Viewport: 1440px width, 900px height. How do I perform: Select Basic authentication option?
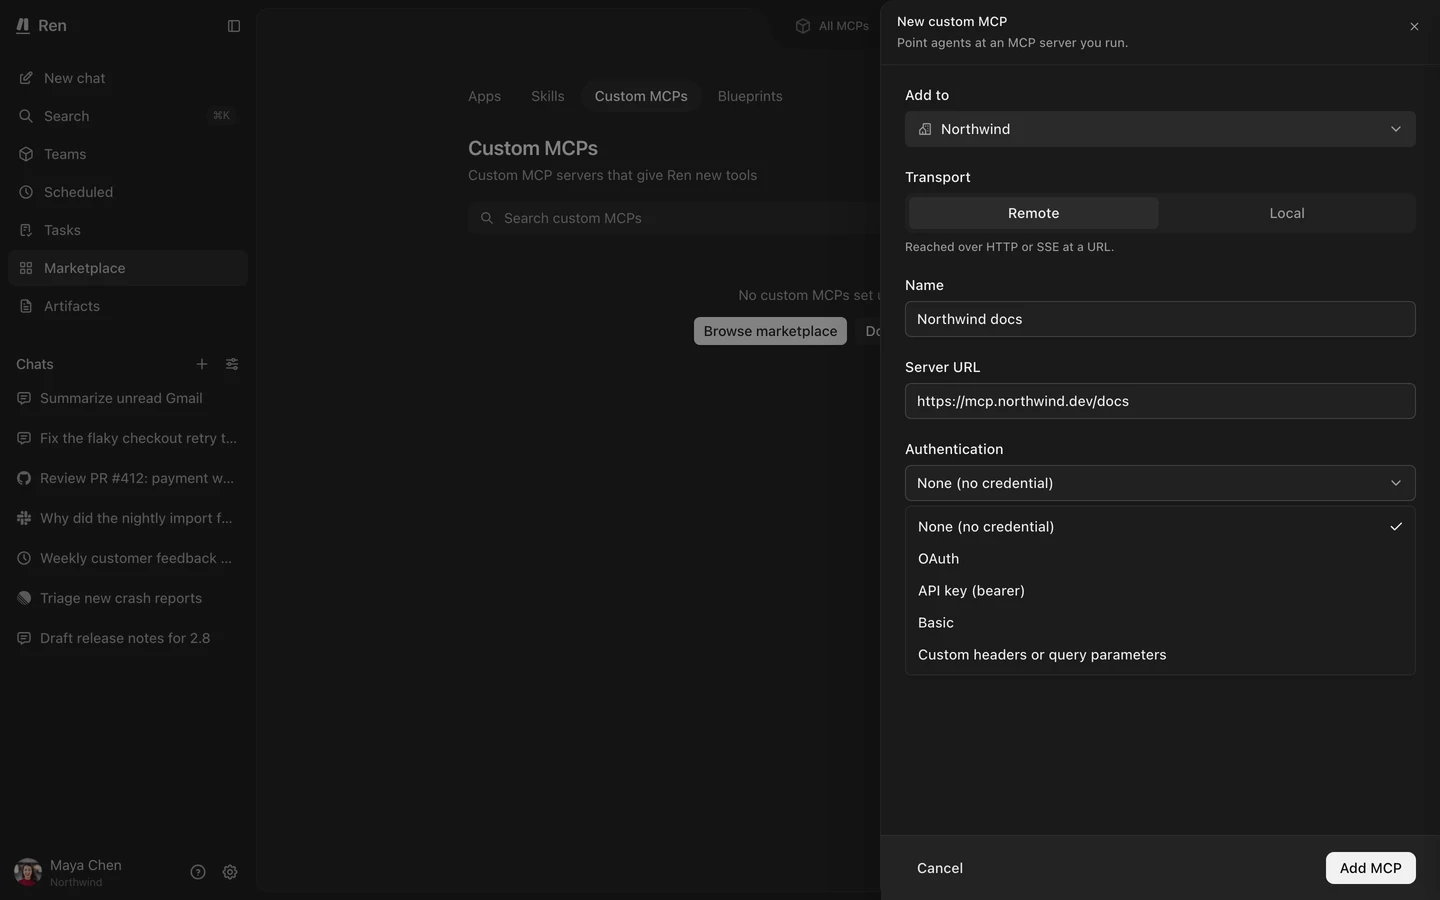click(1160, 623)
